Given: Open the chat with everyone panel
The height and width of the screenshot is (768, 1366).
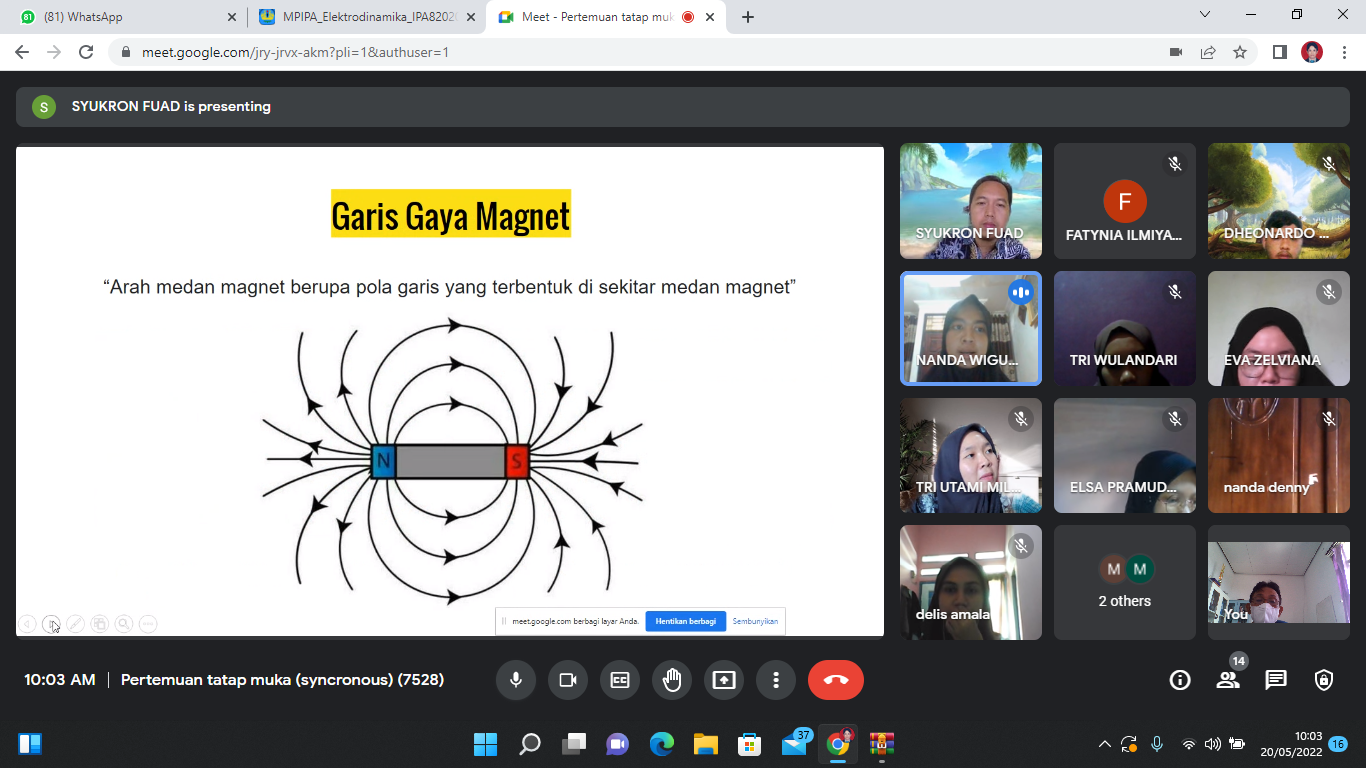Looking at the screenshot, I should [x=1276, y=680].
